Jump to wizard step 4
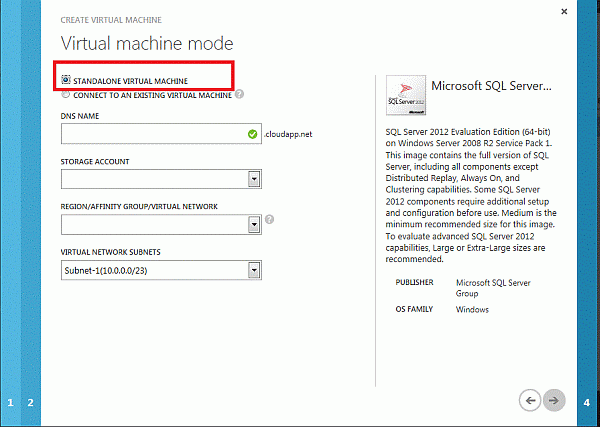 tap(587, 403)
